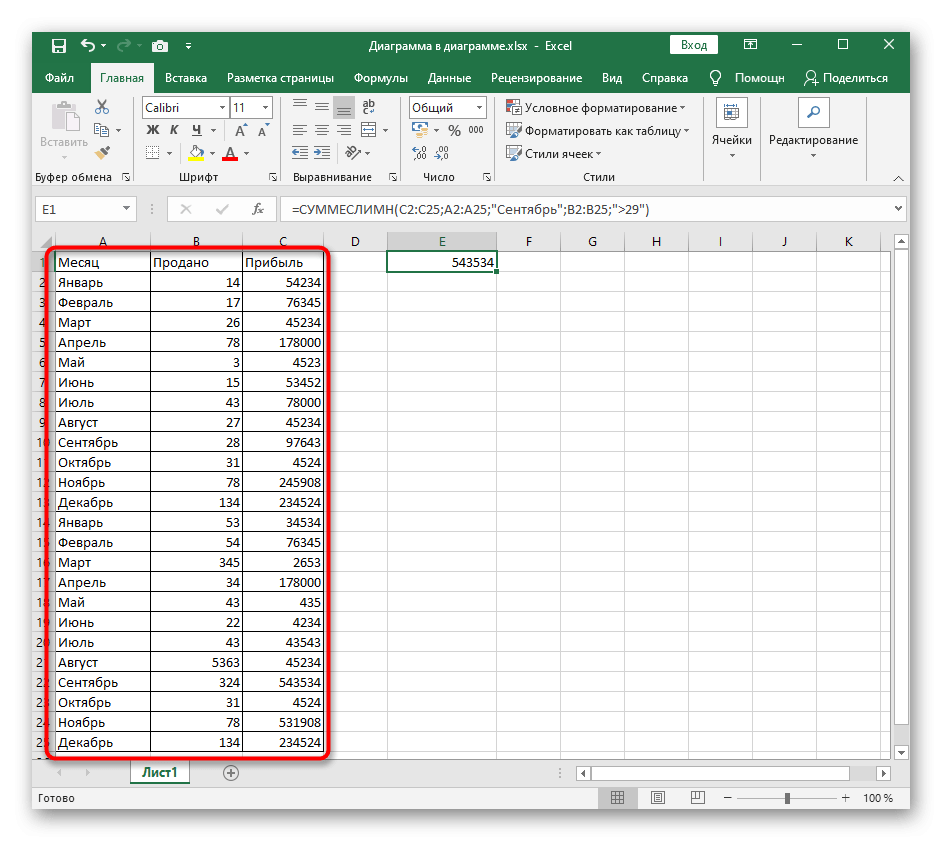Adjust the zoom slider handle
Screen dimensions: 942x841
coord(786,798)
